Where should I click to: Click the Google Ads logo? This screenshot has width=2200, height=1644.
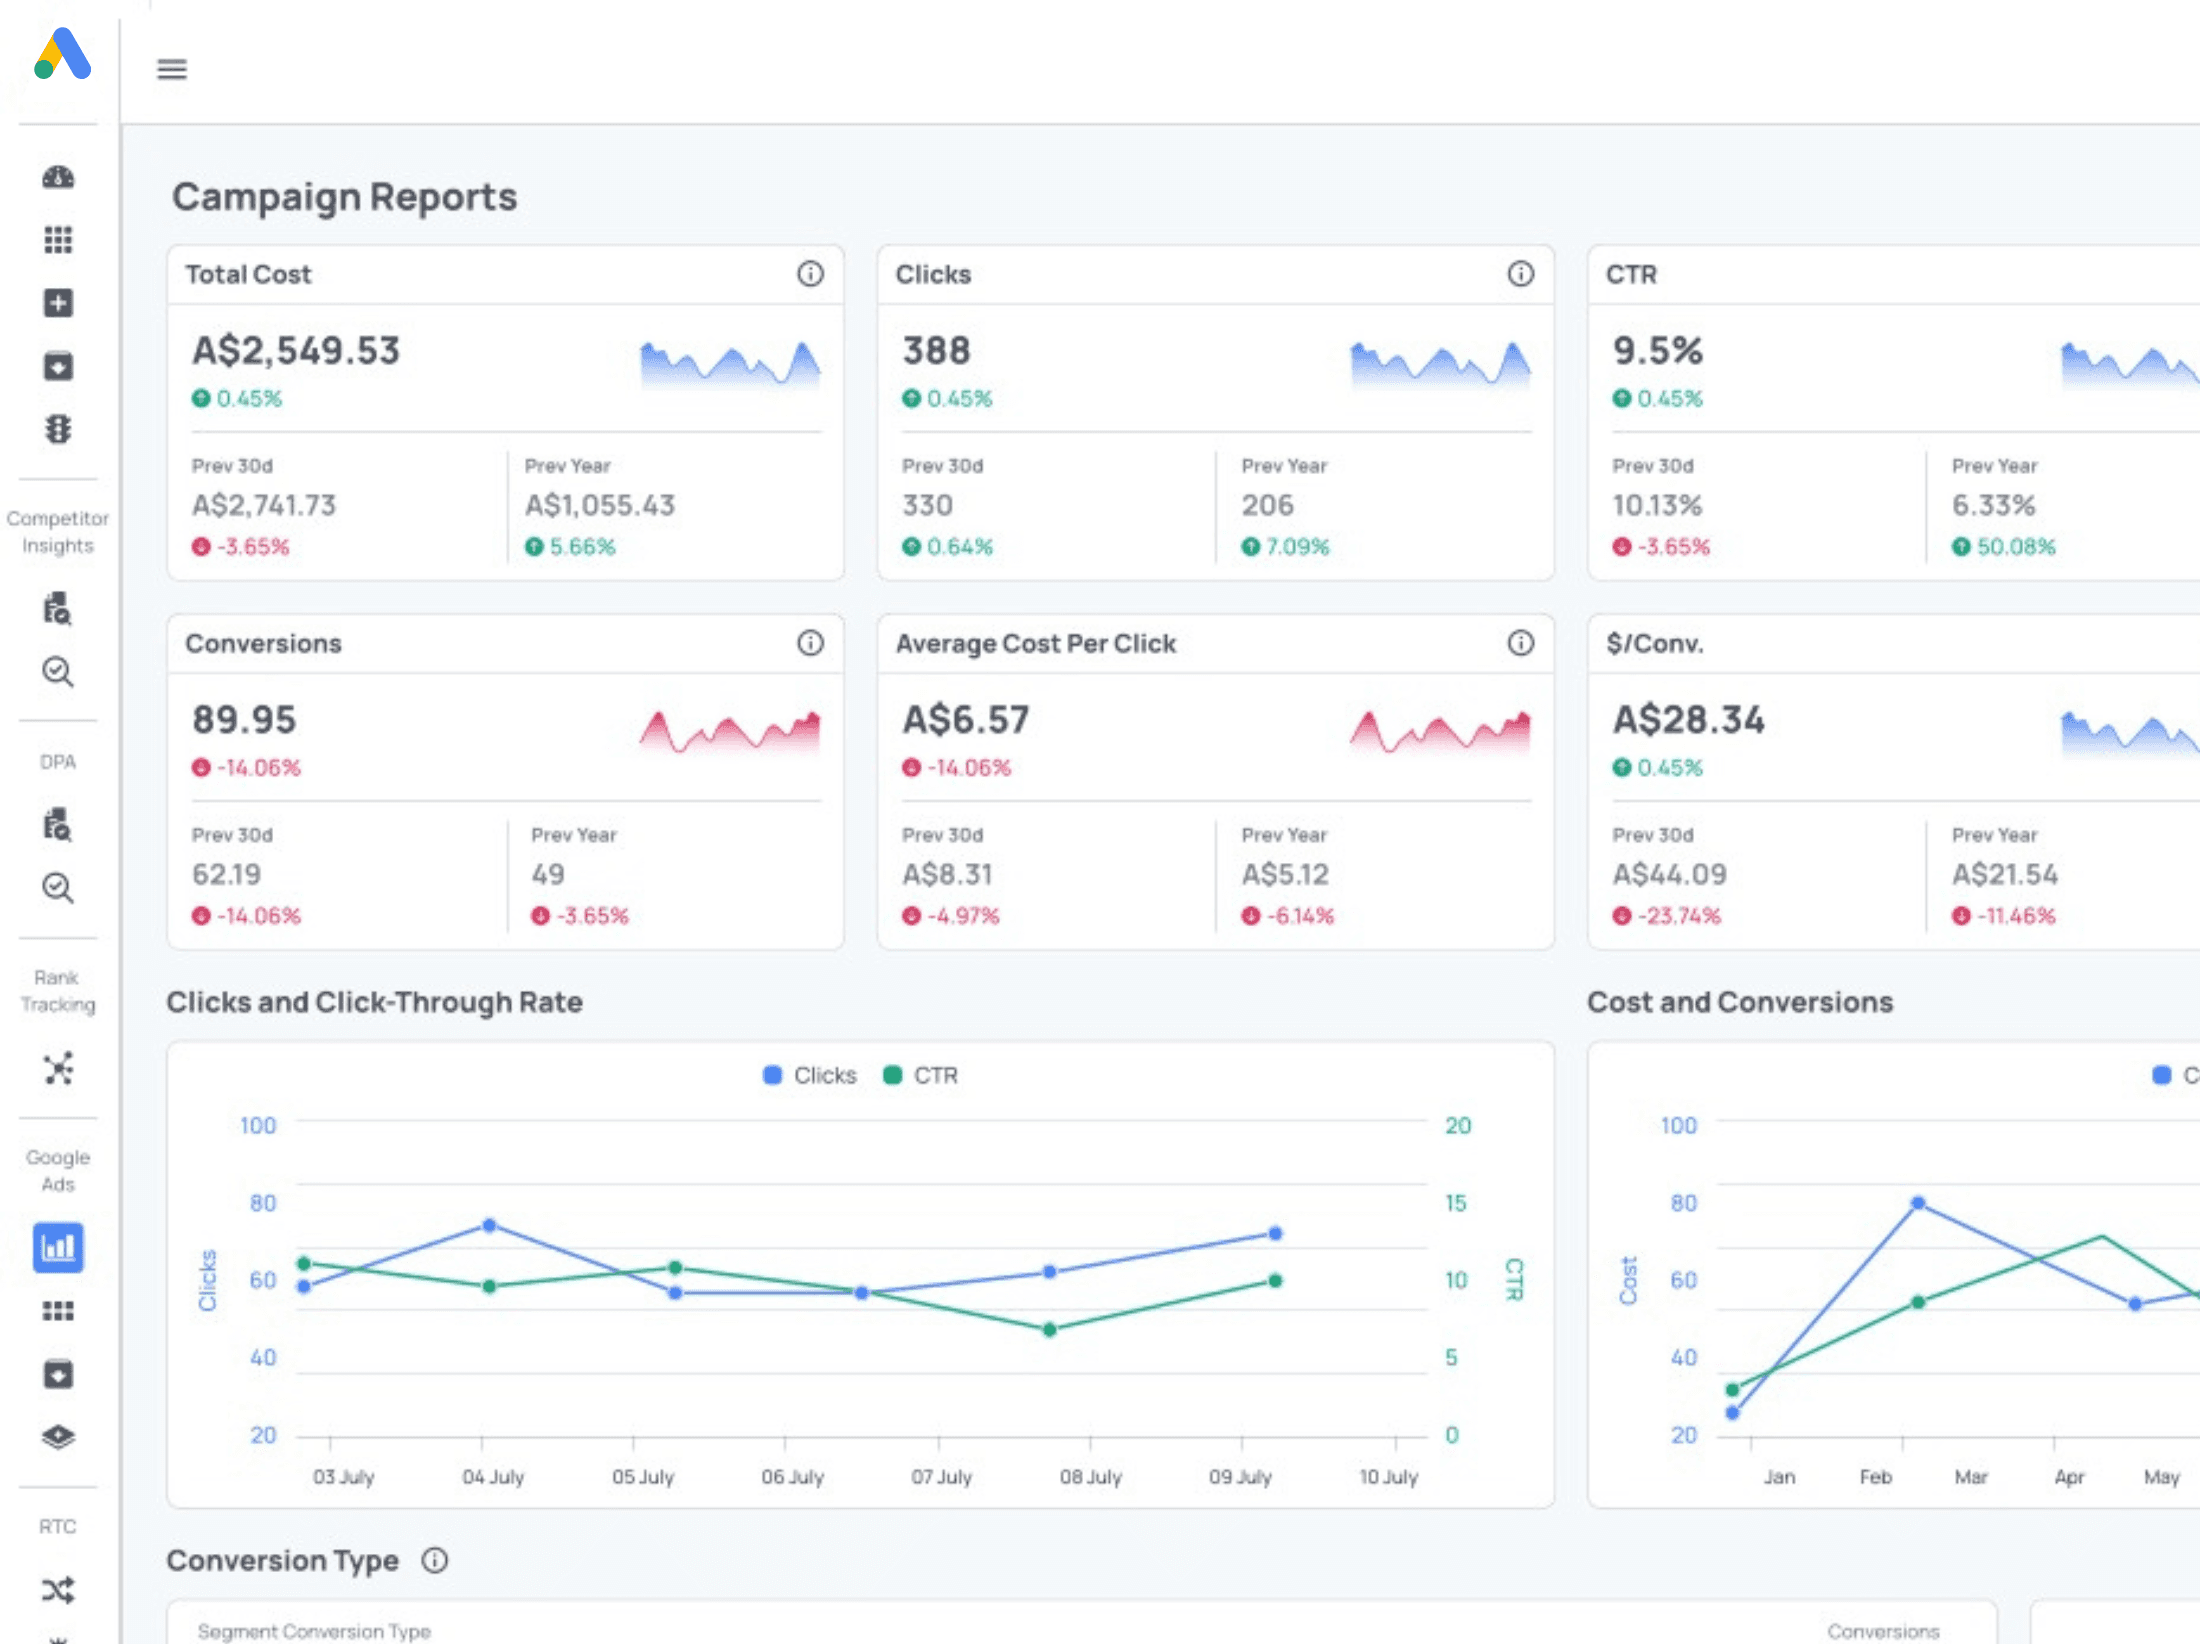62,54
